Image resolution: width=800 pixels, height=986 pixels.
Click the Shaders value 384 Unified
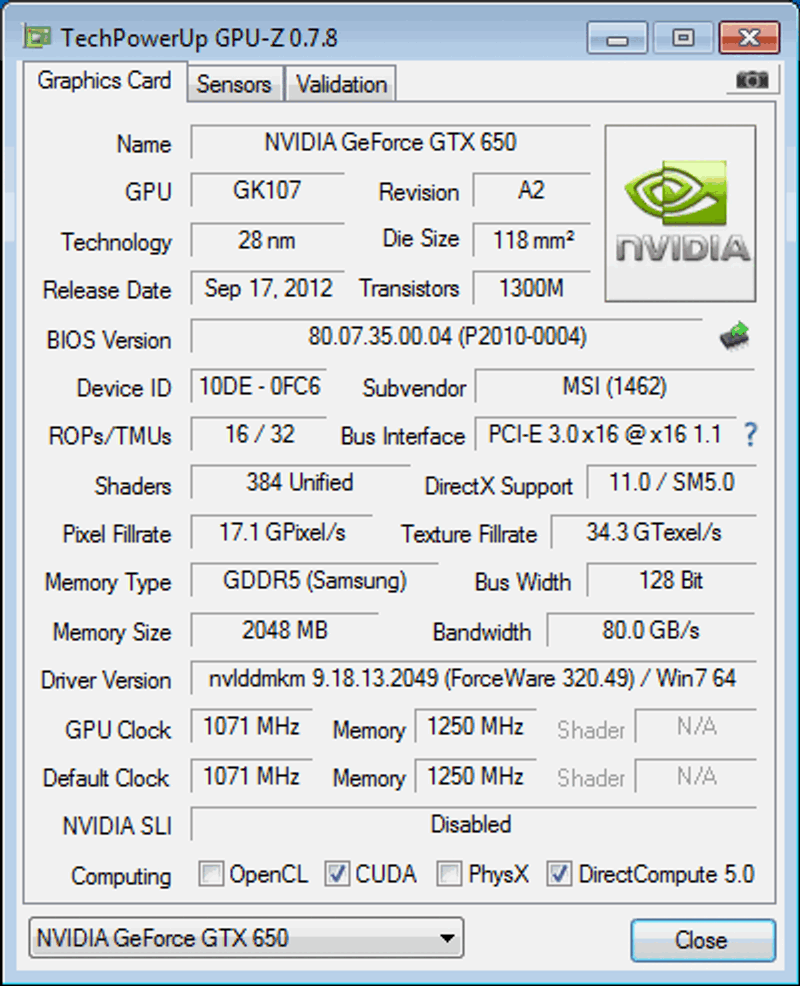pyautogui.click(x=300, y=482)
